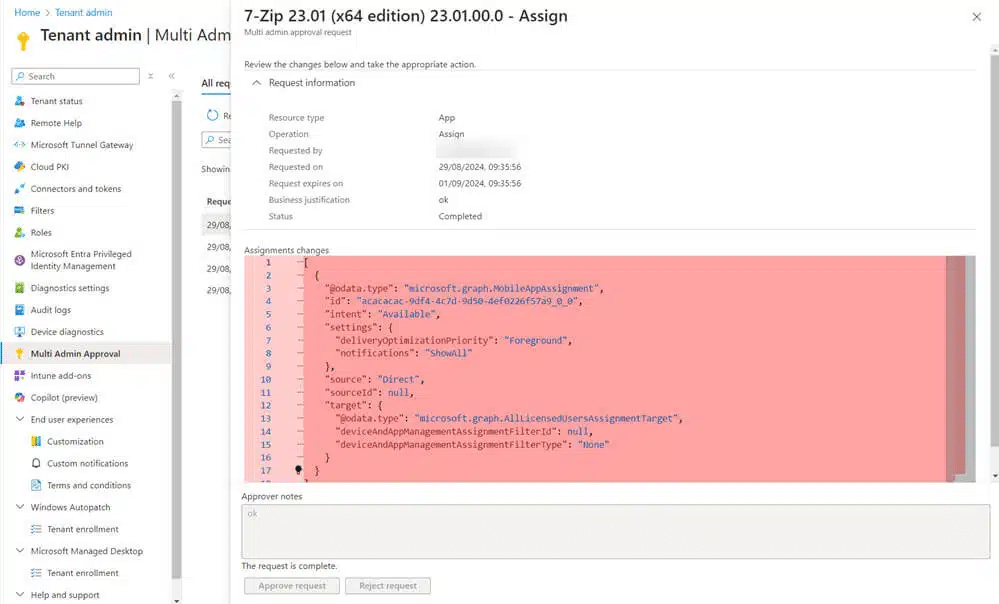Open Remote Help via its sidebar icon
Image resolution: width=999 pixels, height=604 pixels.
tap(20, 123)
